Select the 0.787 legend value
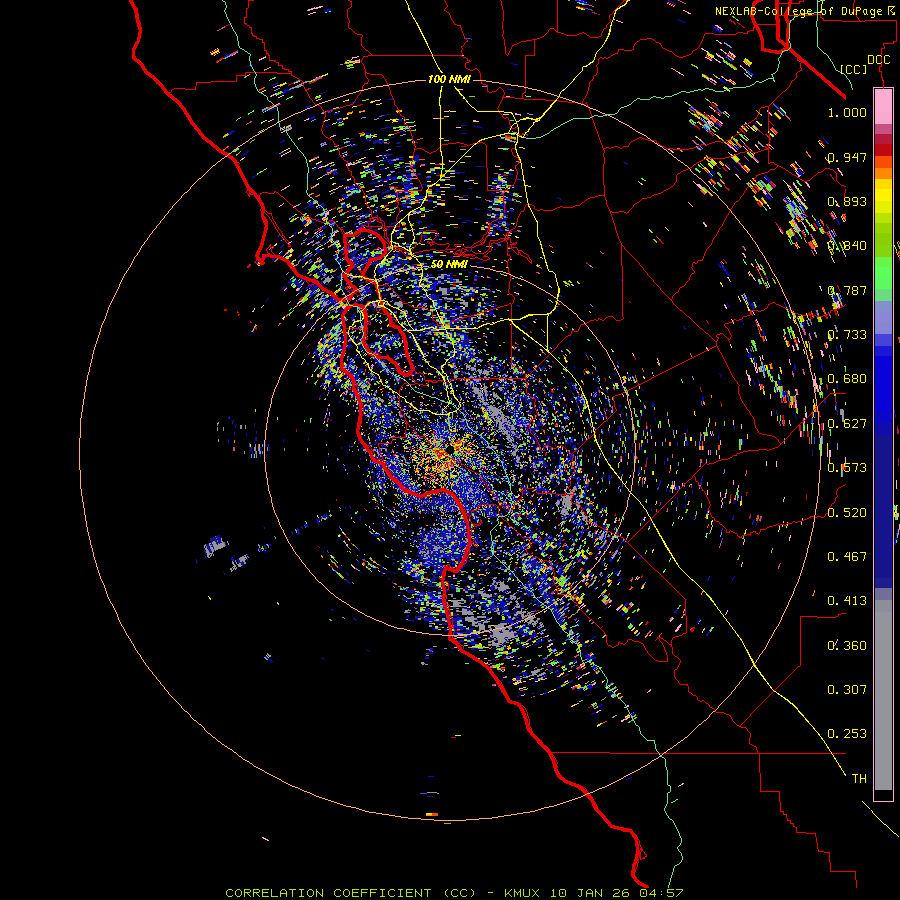This screenshot has height=900, width=900. click(x=847, y=290)
